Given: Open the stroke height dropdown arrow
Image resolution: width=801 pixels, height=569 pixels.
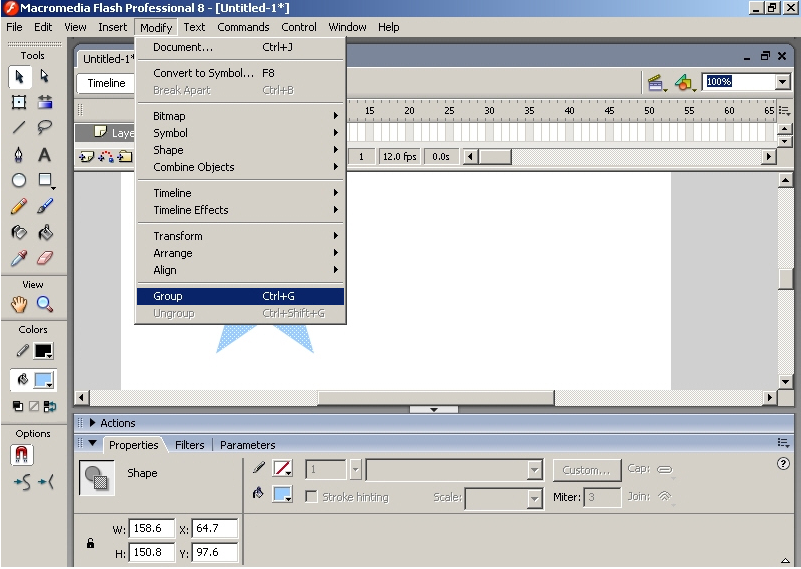Looking at the screenshot, I should click(x=356, y=469).
